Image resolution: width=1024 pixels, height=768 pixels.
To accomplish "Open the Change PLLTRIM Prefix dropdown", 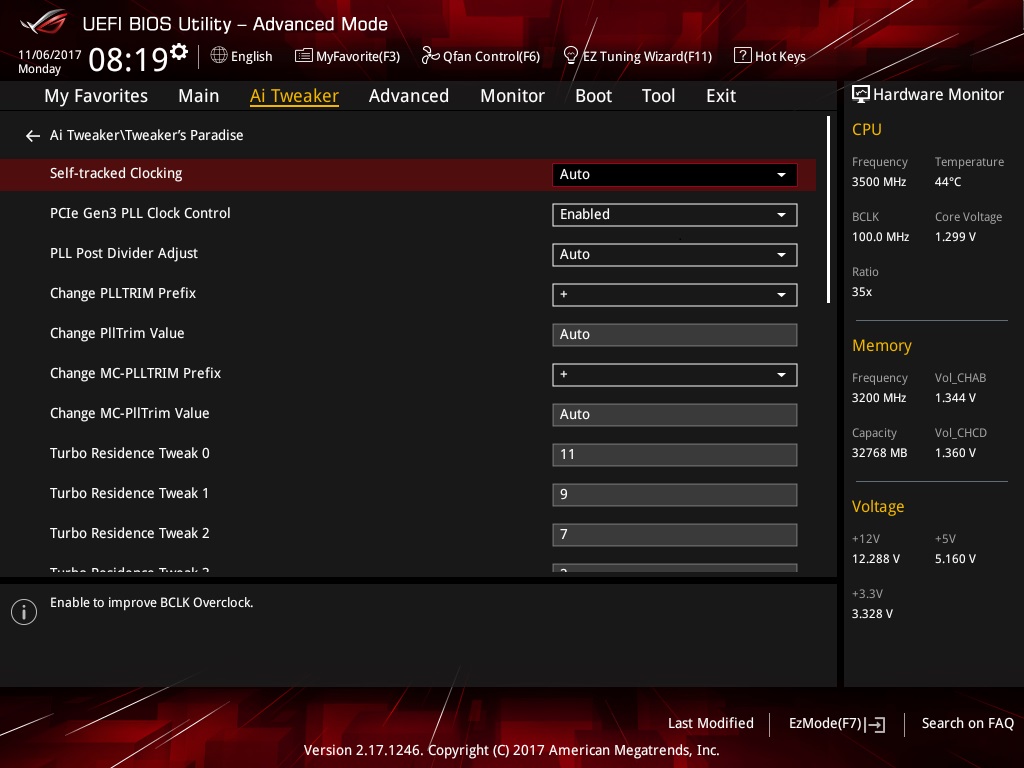I will [675, 295].
